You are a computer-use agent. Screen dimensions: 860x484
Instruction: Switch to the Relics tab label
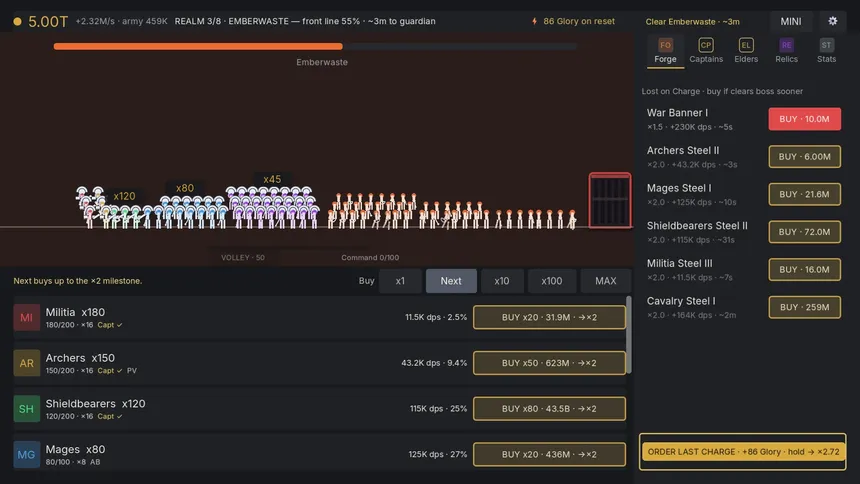pyautogui.click(x=786, y=59)
